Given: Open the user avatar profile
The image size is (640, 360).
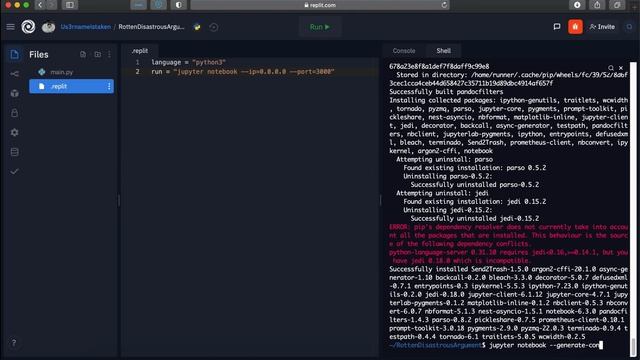Looking at the screenshot, I should click(x=48, y=27).
